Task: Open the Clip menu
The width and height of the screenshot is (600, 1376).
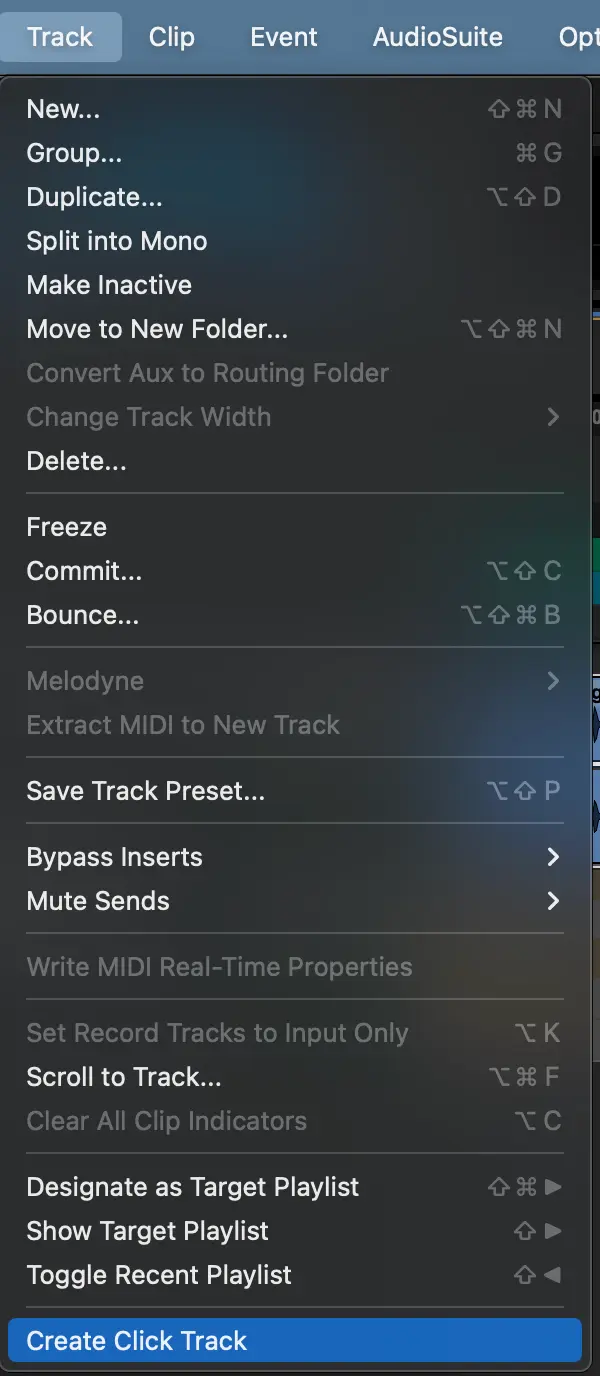Action: click(171, 37)
